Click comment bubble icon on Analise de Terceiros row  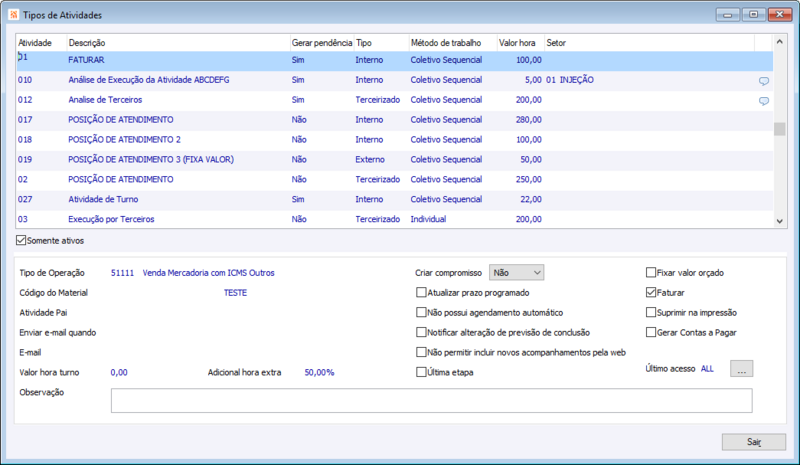coord(764,101)
